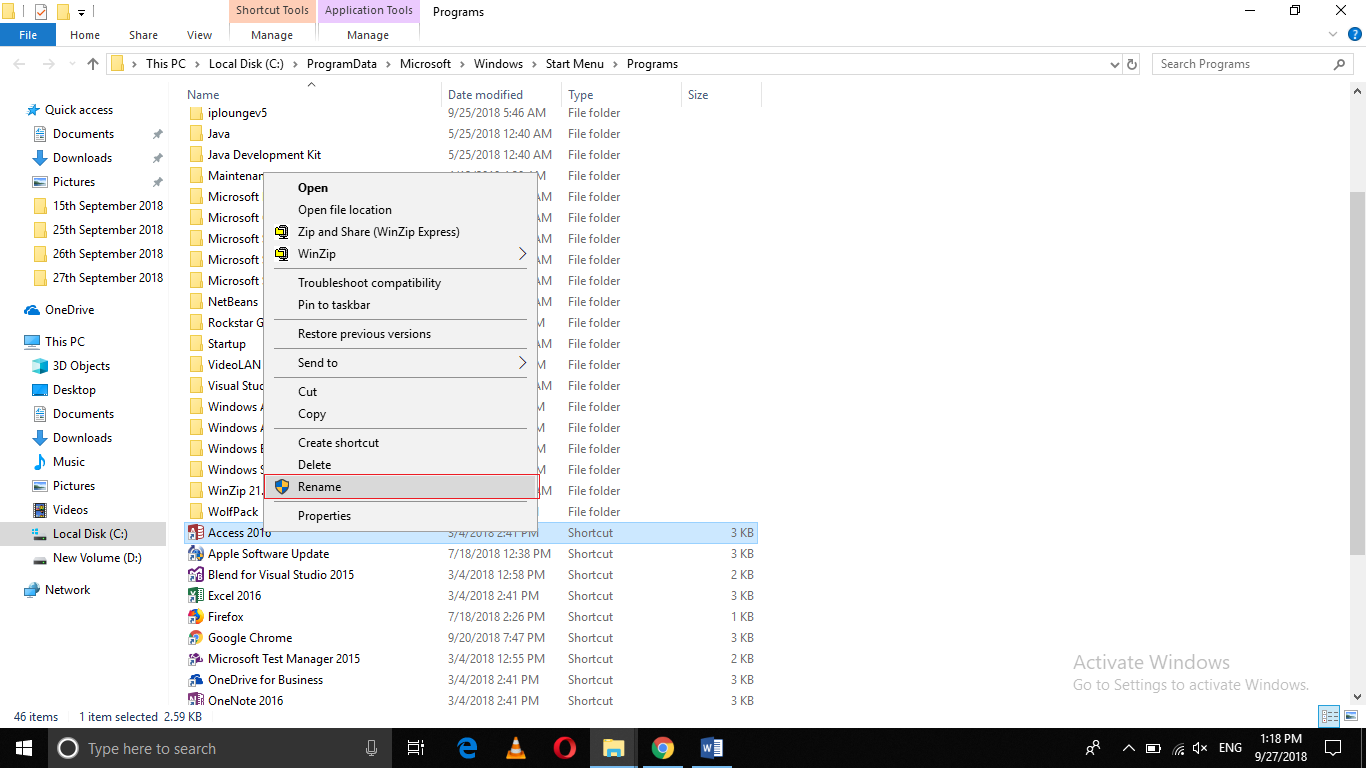Image resolution: width=1366 pixels, height=768 pixels.
Task: Click the microphone icon in search bar
Action: tap(371, 748)
